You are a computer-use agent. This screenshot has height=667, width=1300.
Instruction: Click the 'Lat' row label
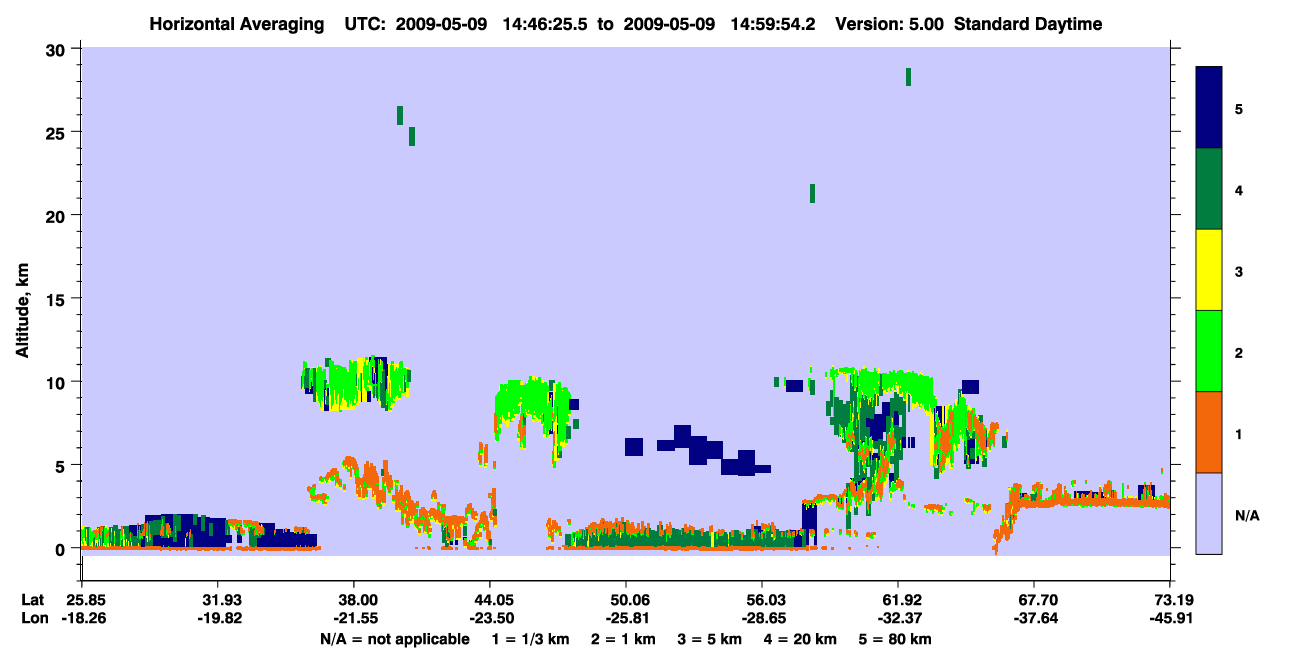tap(33, 600)
